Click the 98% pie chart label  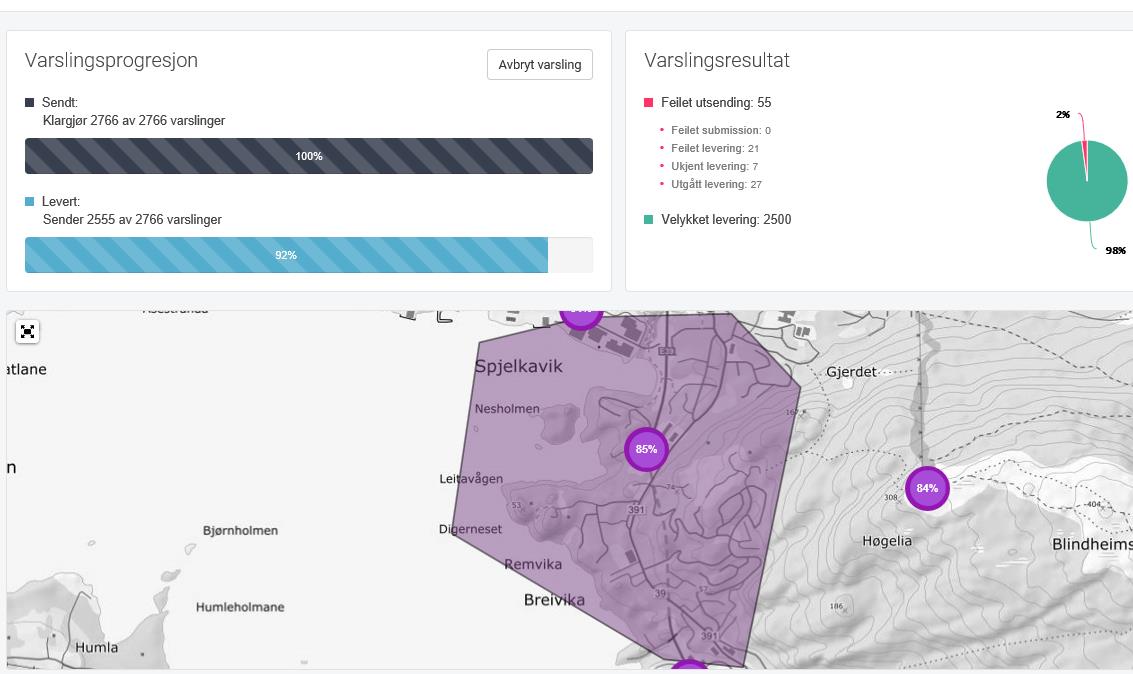coord(1115,251)
